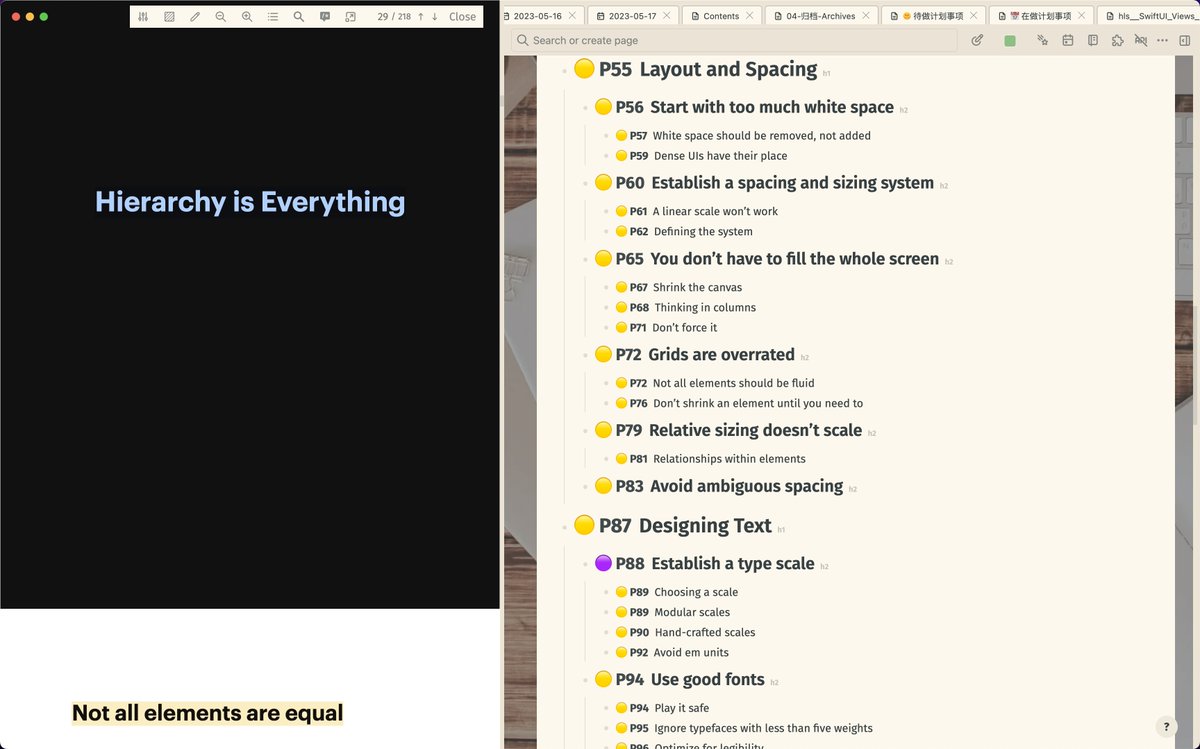
Task: Click text 'Hand-crafted scales'
Action: click(x=705, y=632)
